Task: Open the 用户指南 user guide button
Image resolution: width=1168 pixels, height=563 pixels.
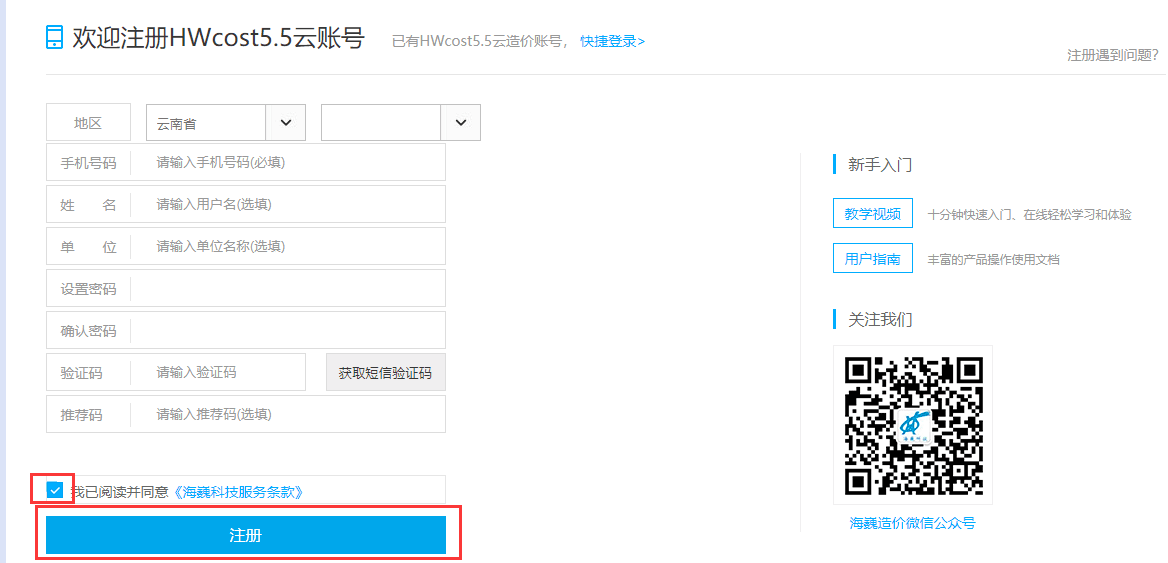Action: (872, 259)
